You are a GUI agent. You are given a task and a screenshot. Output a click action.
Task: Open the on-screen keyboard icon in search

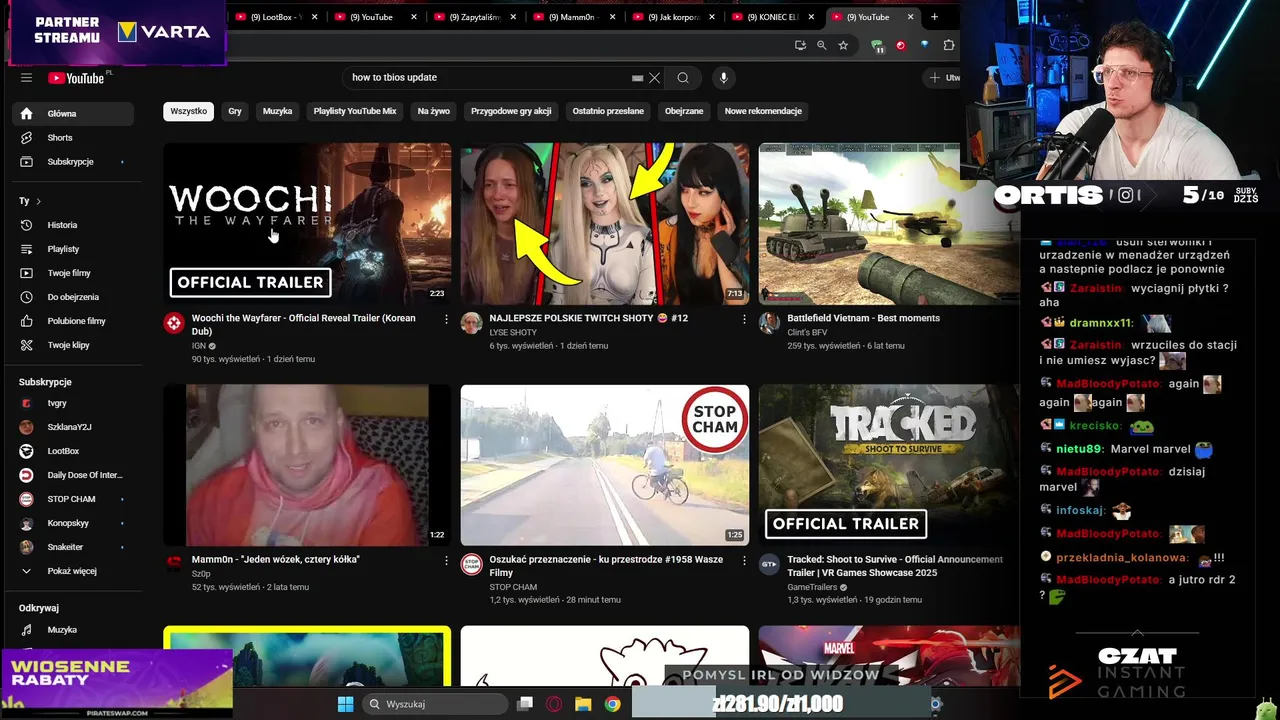637,78
